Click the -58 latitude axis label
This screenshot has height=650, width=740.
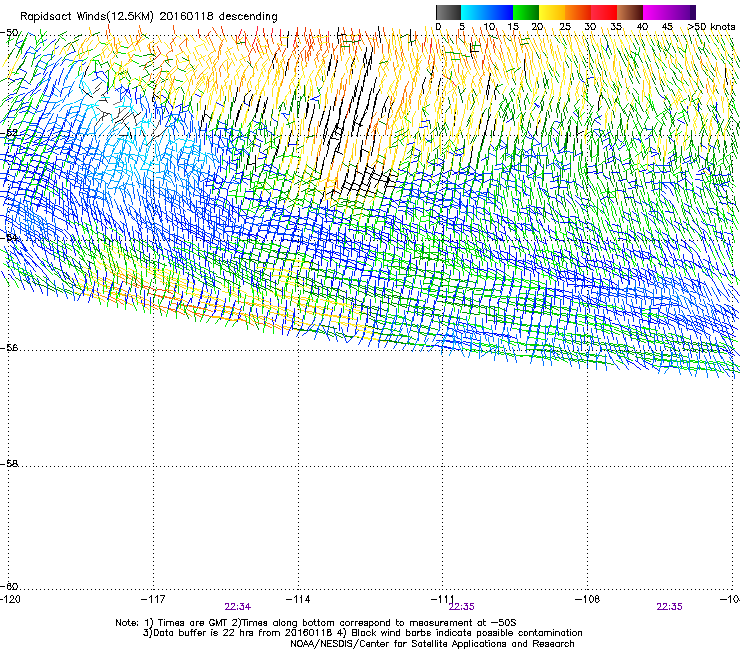[9, 464]
